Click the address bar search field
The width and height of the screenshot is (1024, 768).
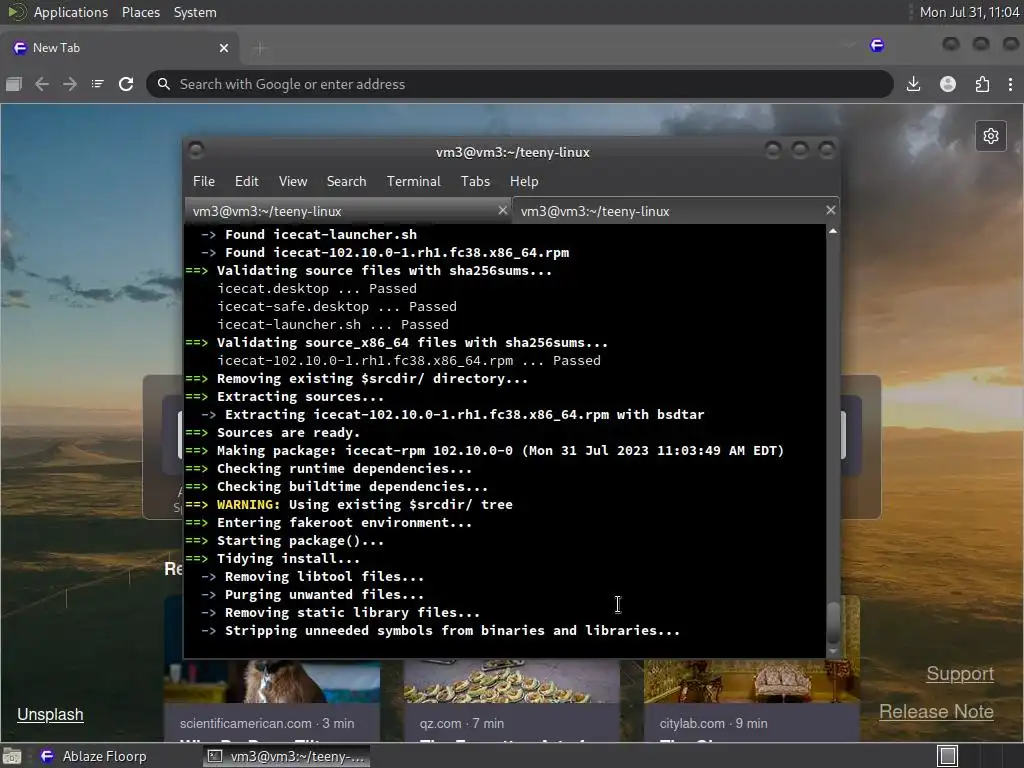click(520, 84)
